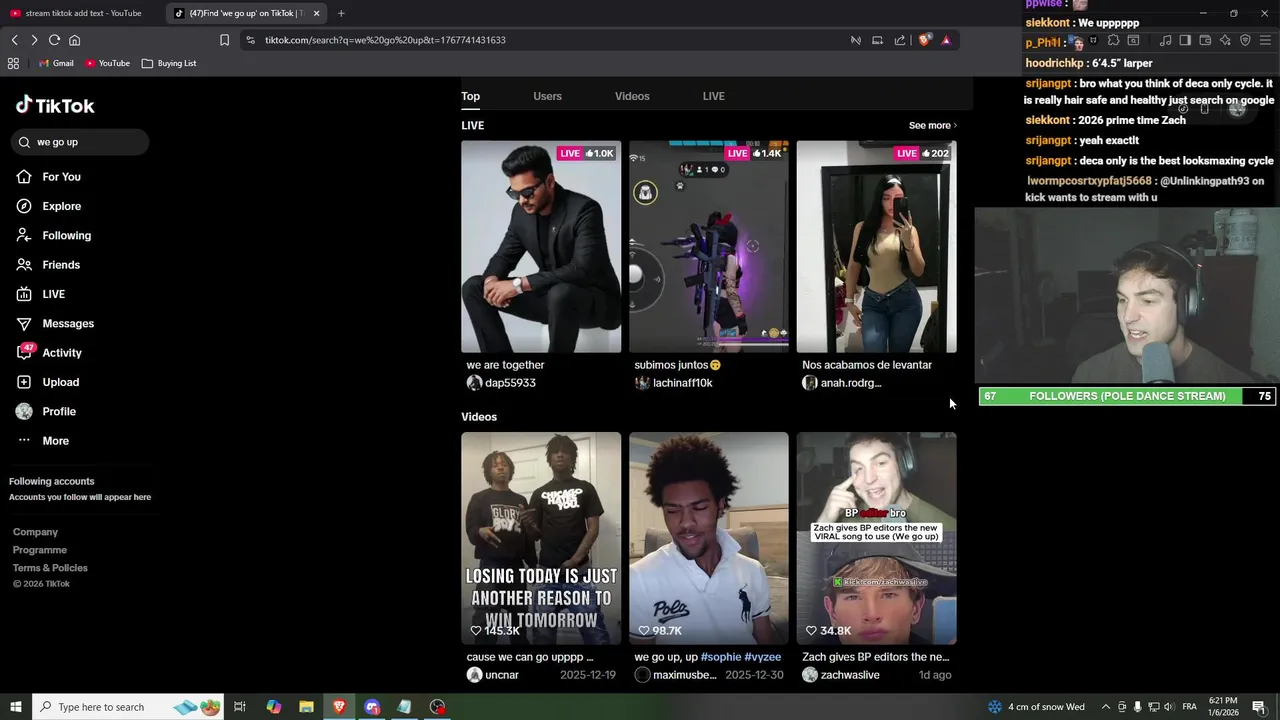Open the taskbar clock and date
The height and width of the screenshot is (720, 1280).
(1223, 707)
